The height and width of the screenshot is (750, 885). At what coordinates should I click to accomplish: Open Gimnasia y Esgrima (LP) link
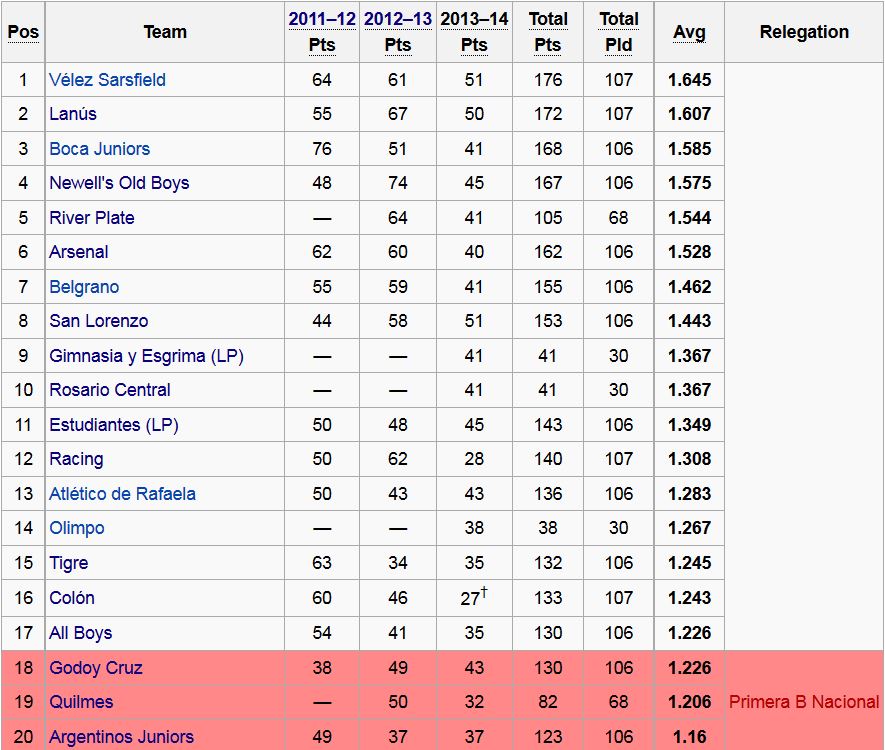tap(146, 356)
